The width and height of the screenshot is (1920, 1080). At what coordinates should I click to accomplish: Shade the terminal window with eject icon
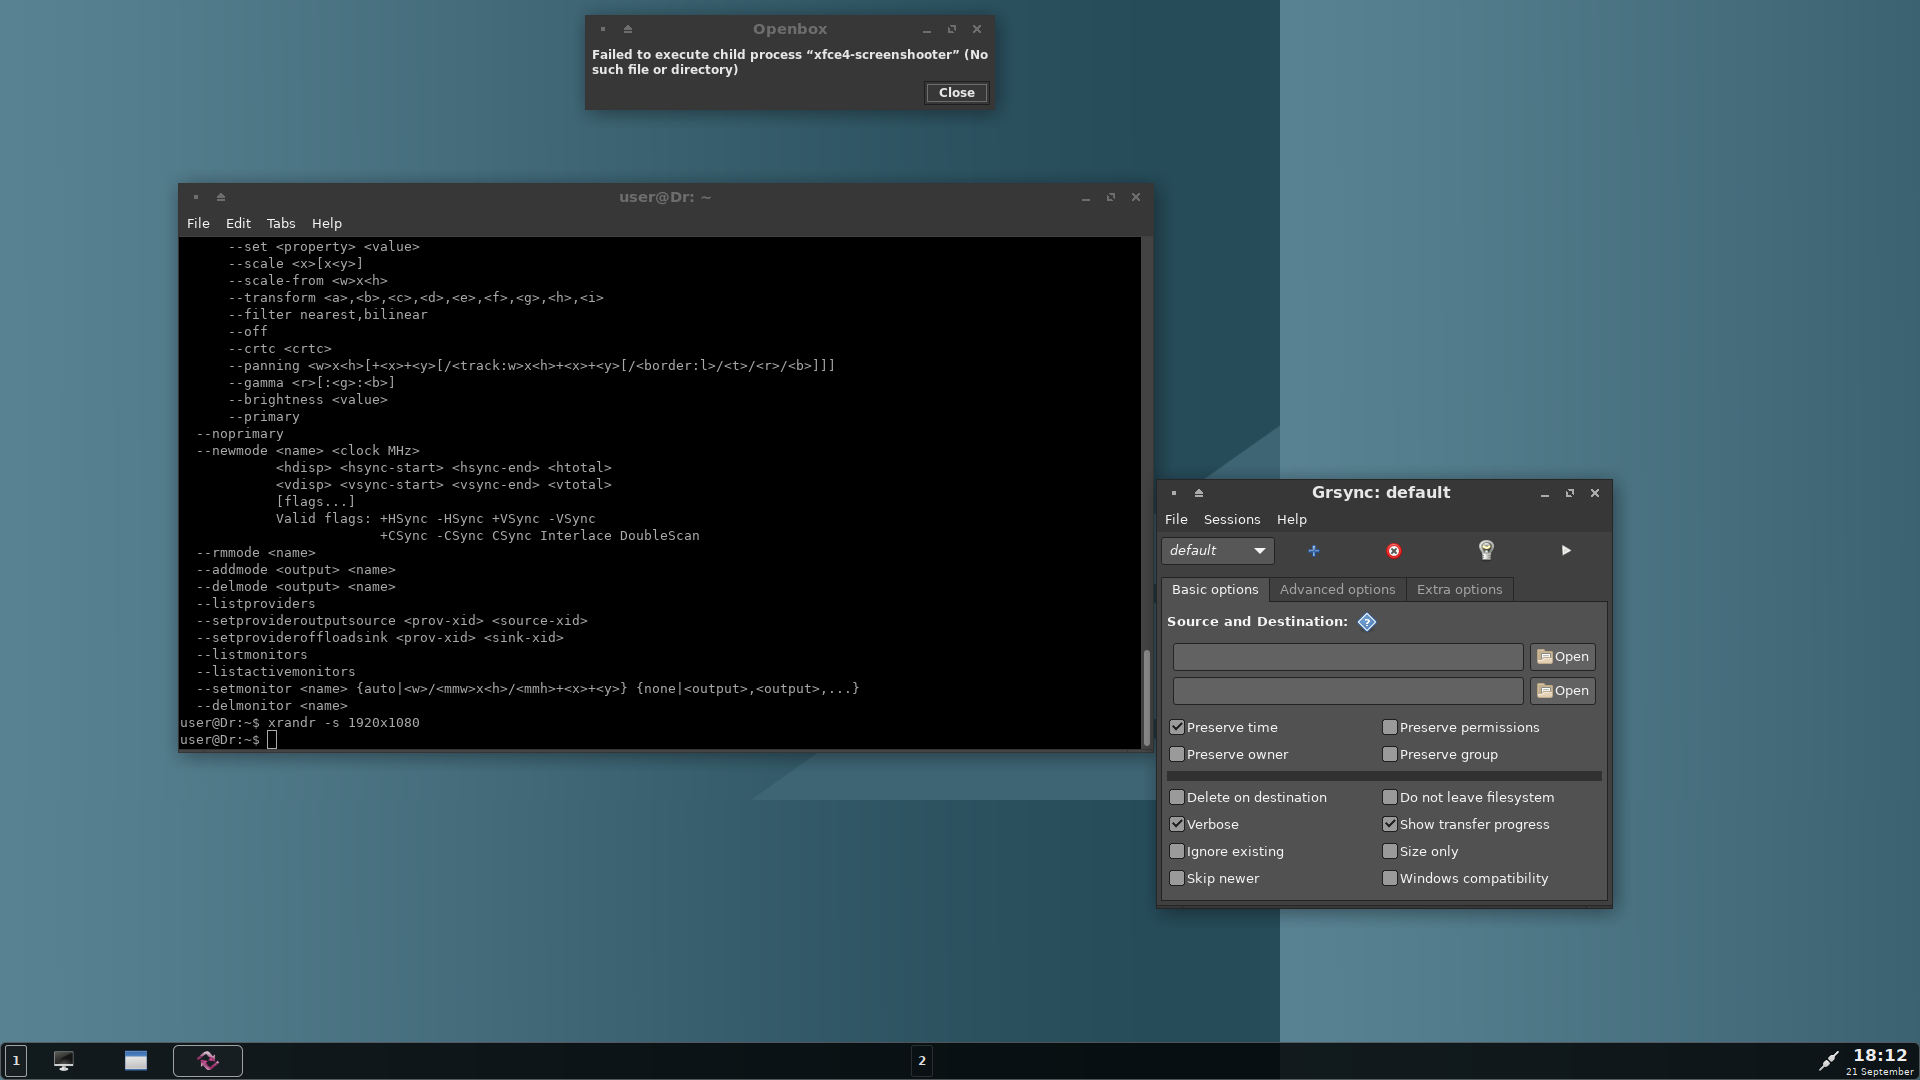(x=221, y=198)
